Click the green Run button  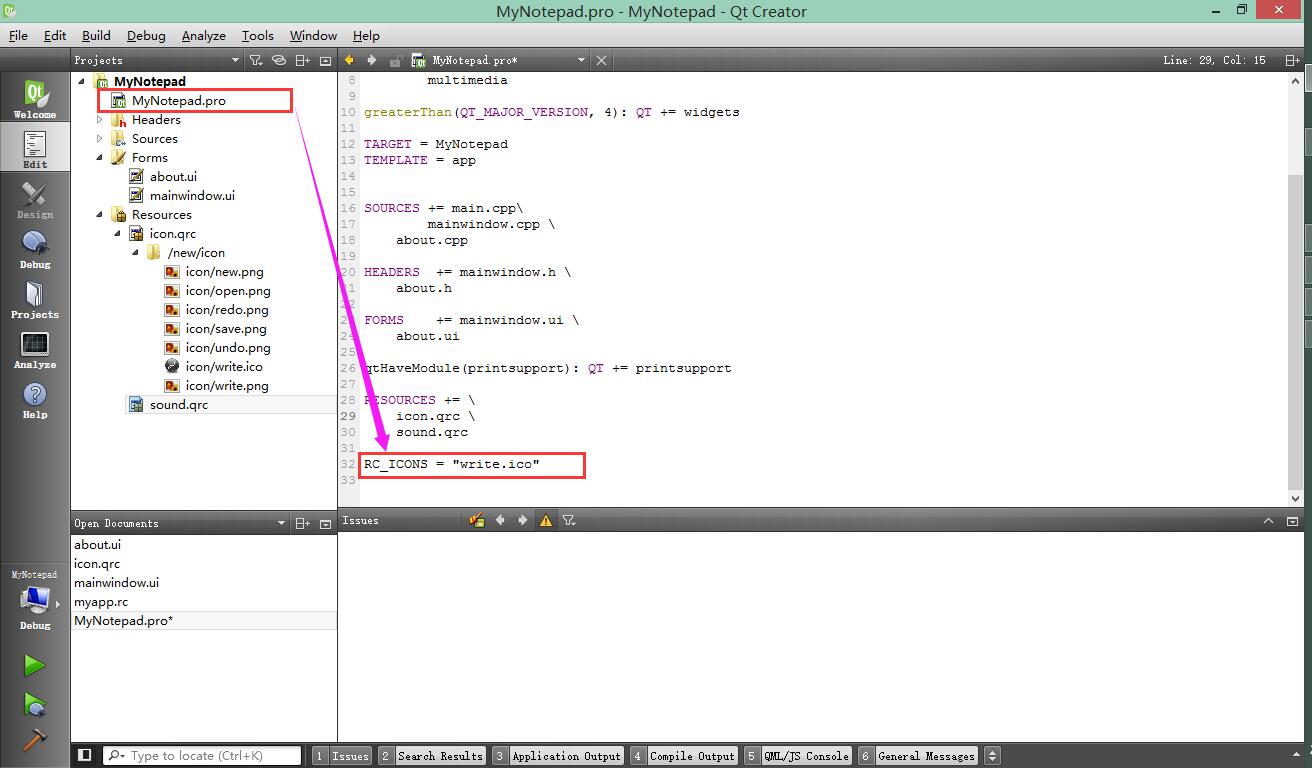click(35, 666)
